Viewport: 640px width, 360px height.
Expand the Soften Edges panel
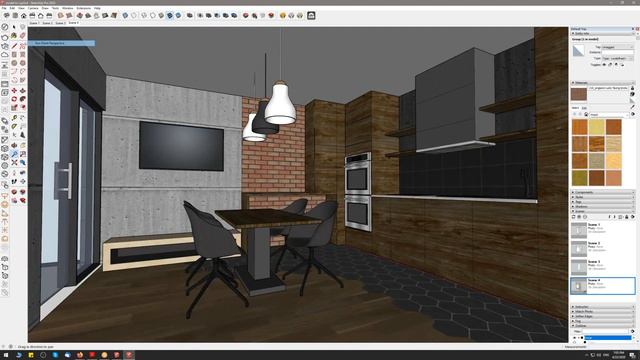(x=603, y=316)
